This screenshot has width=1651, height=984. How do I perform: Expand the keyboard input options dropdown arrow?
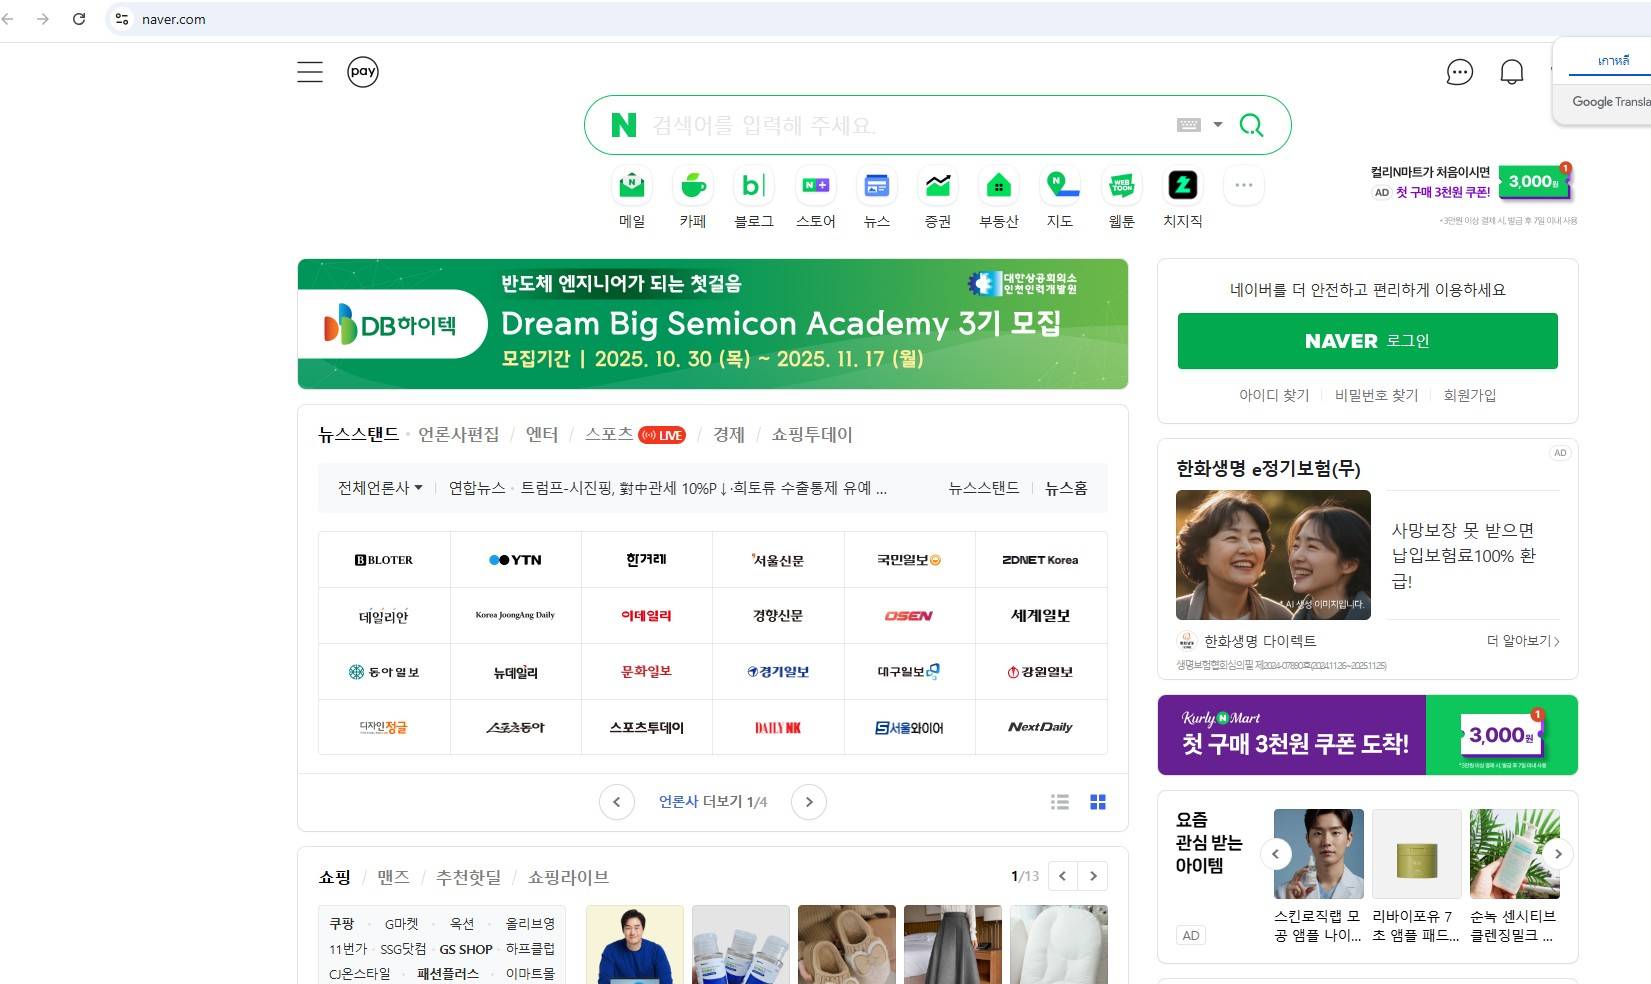click(x=1218, y=125)
